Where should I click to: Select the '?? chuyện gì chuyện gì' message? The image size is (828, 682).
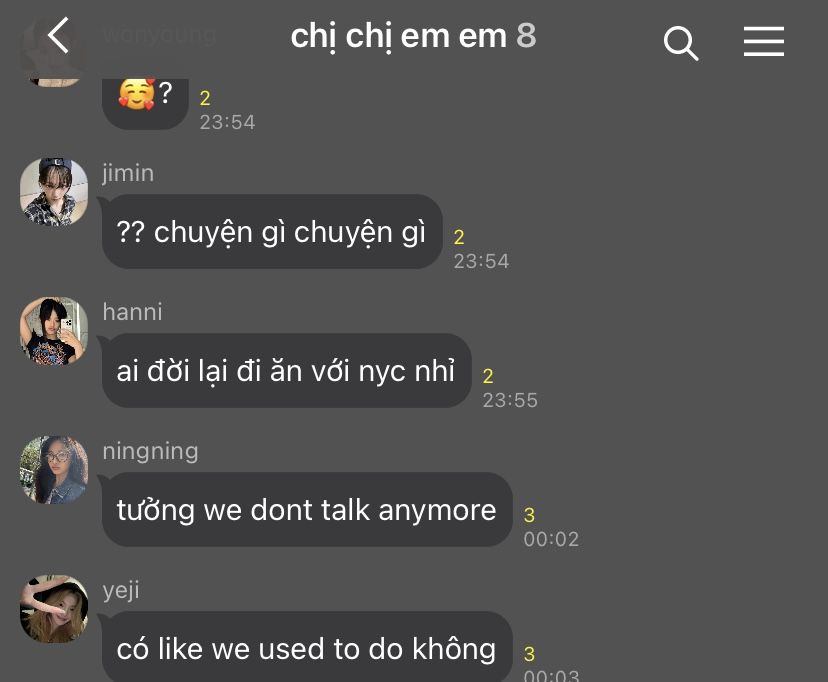coord(272,232)
